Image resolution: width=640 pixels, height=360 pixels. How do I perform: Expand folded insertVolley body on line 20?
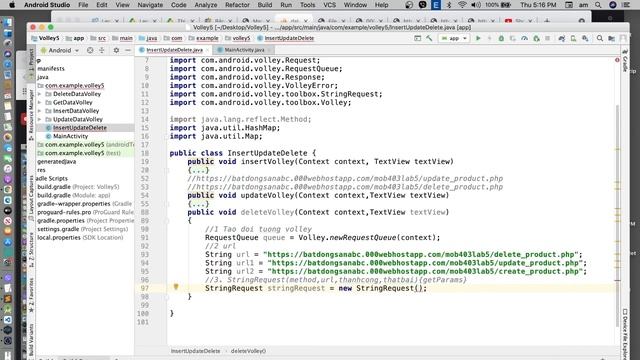click(198, 170)
